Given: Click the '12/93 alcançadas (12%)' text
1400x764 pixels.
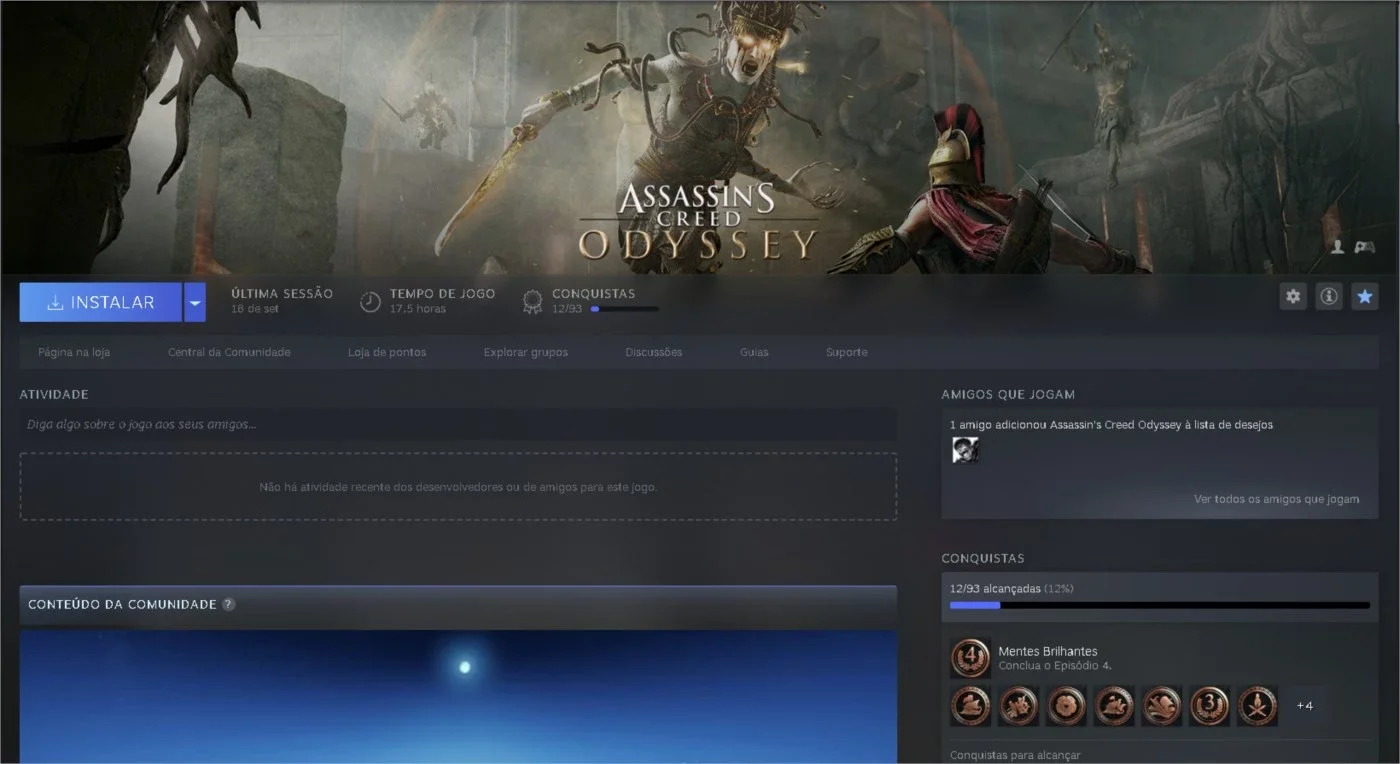Looking at the screenshot, I should coord(1012,589).
